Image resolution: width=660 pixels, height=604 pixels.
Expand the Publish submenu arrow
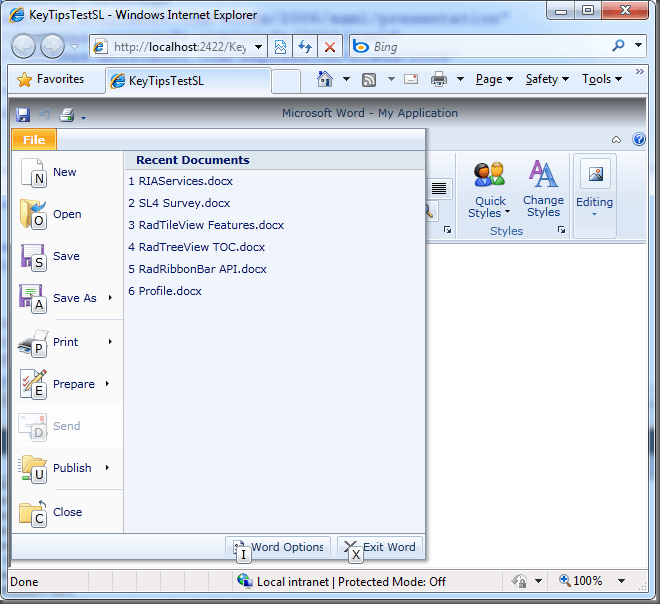[108, 467]
